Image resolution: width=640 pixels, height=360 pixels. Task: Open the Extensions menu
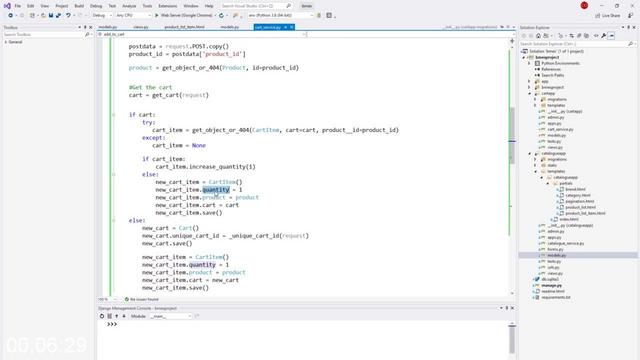pos(168,6)
